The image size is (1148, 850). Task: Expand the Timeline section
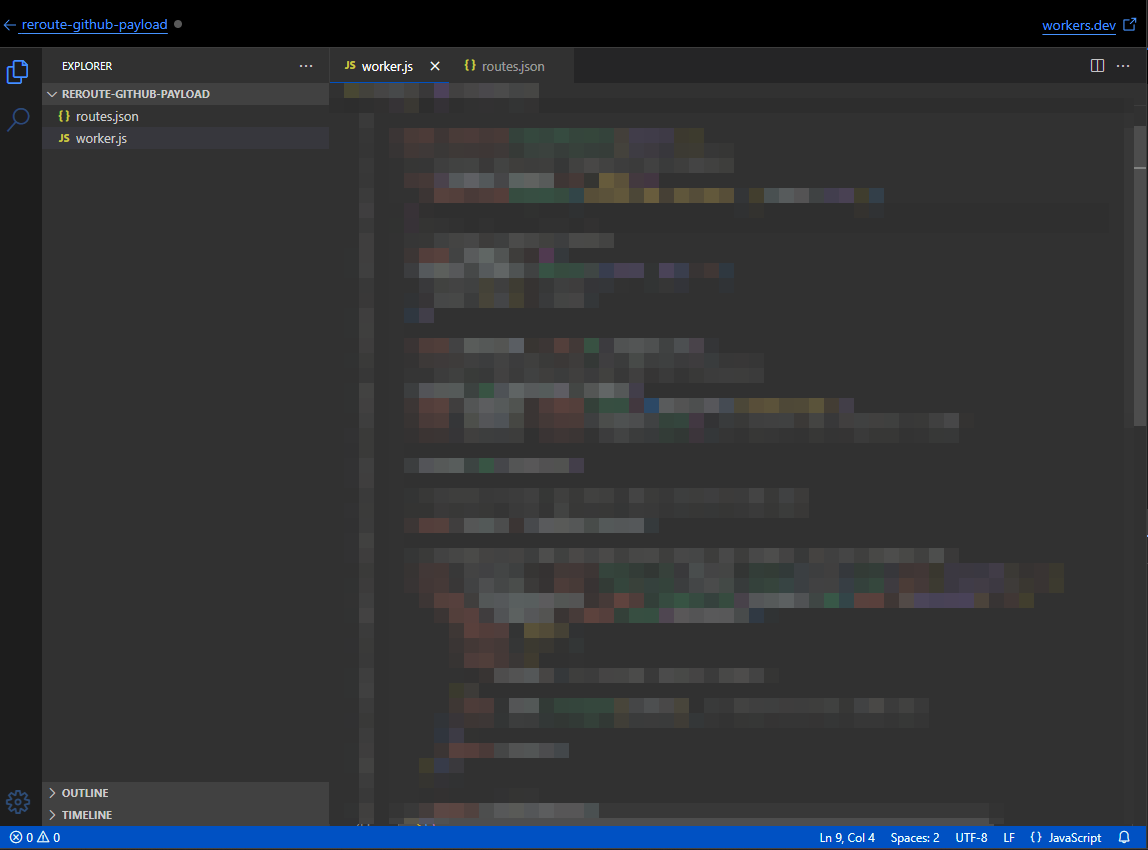coord(87,815)
